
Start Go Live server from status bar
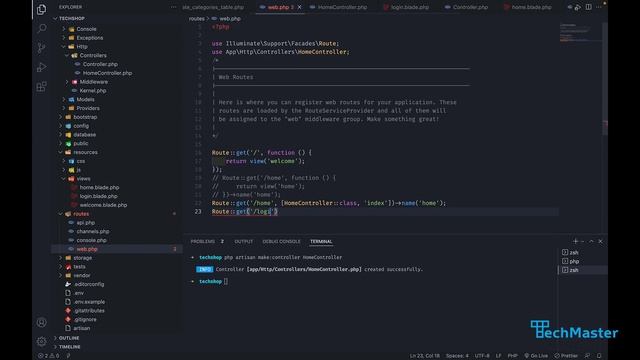pos(536,356)
